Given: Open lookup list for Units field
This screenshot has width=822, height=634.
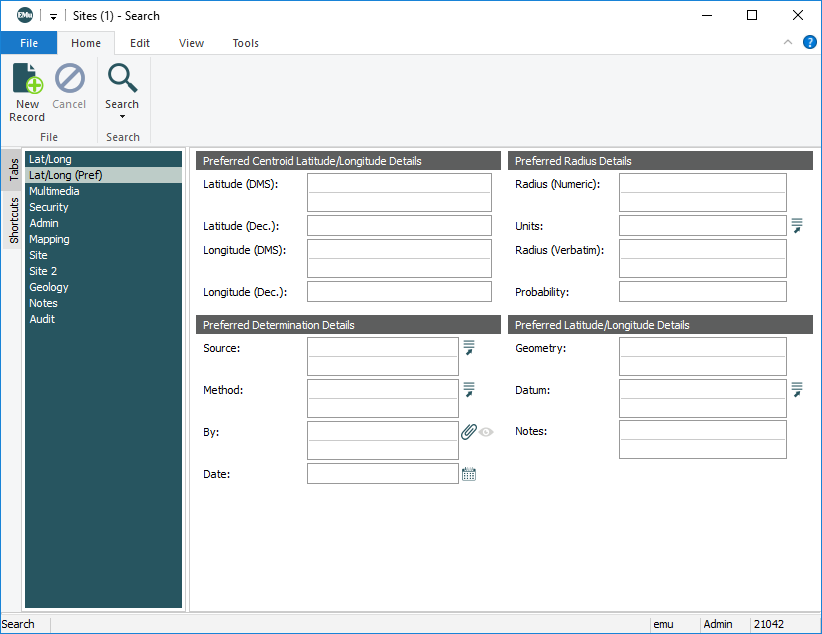Looking at the screenshot, I should pos(797,226).
